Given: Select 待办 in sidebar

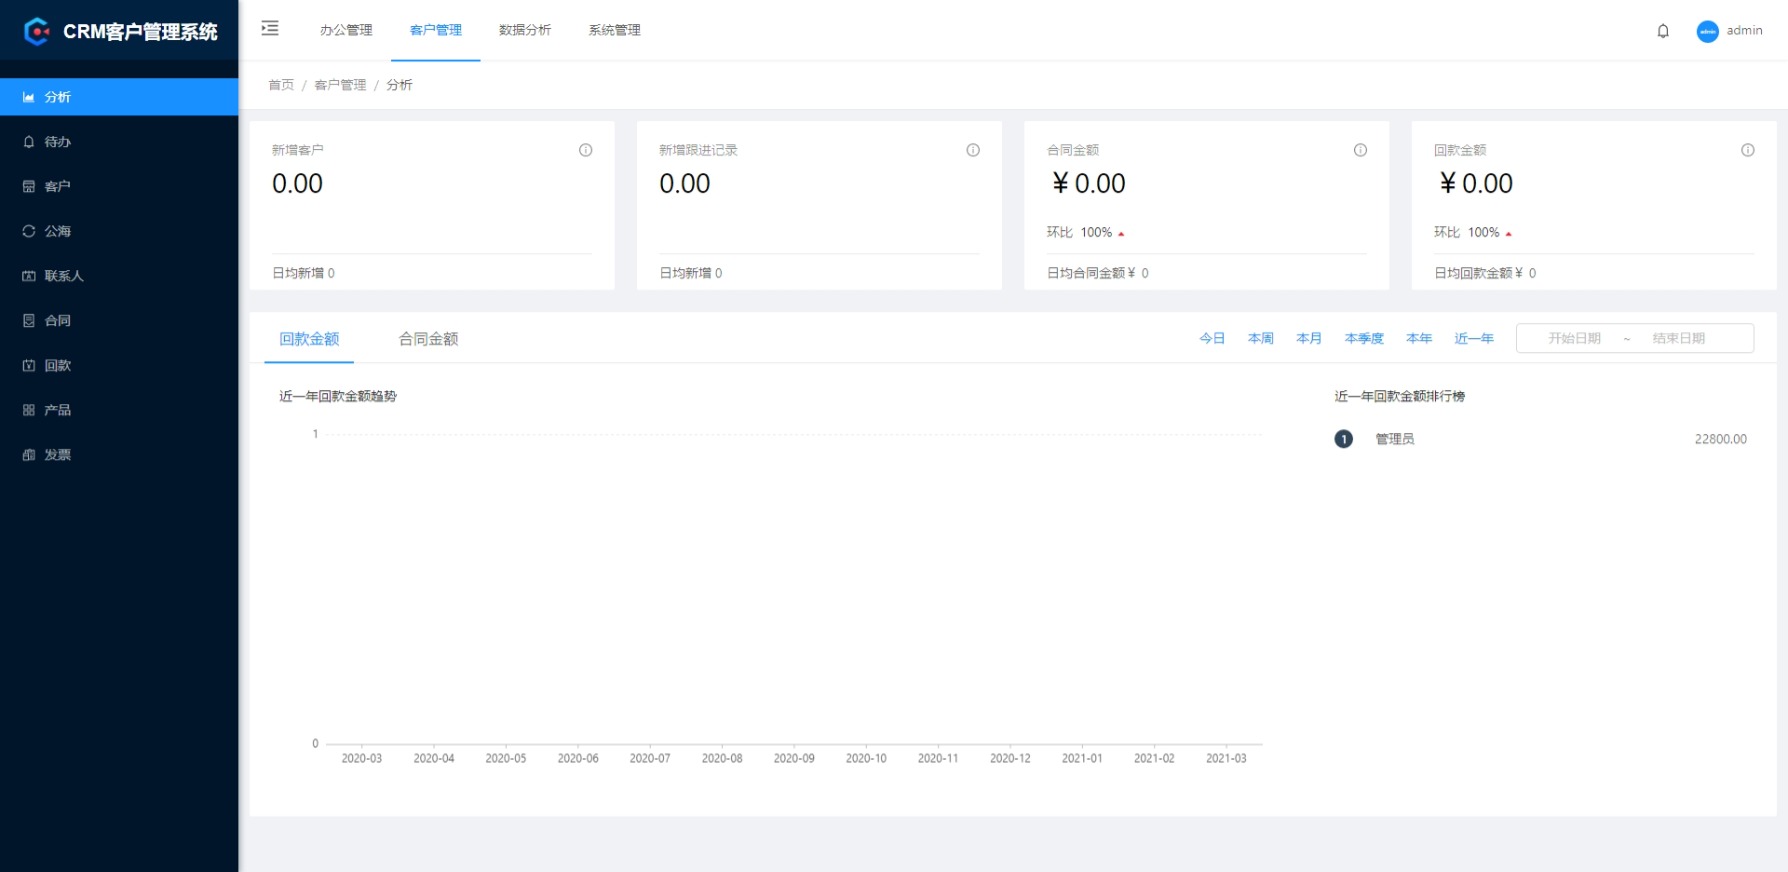Looking at the screenshot, I should pyautogui.click(x=119, y=142).
